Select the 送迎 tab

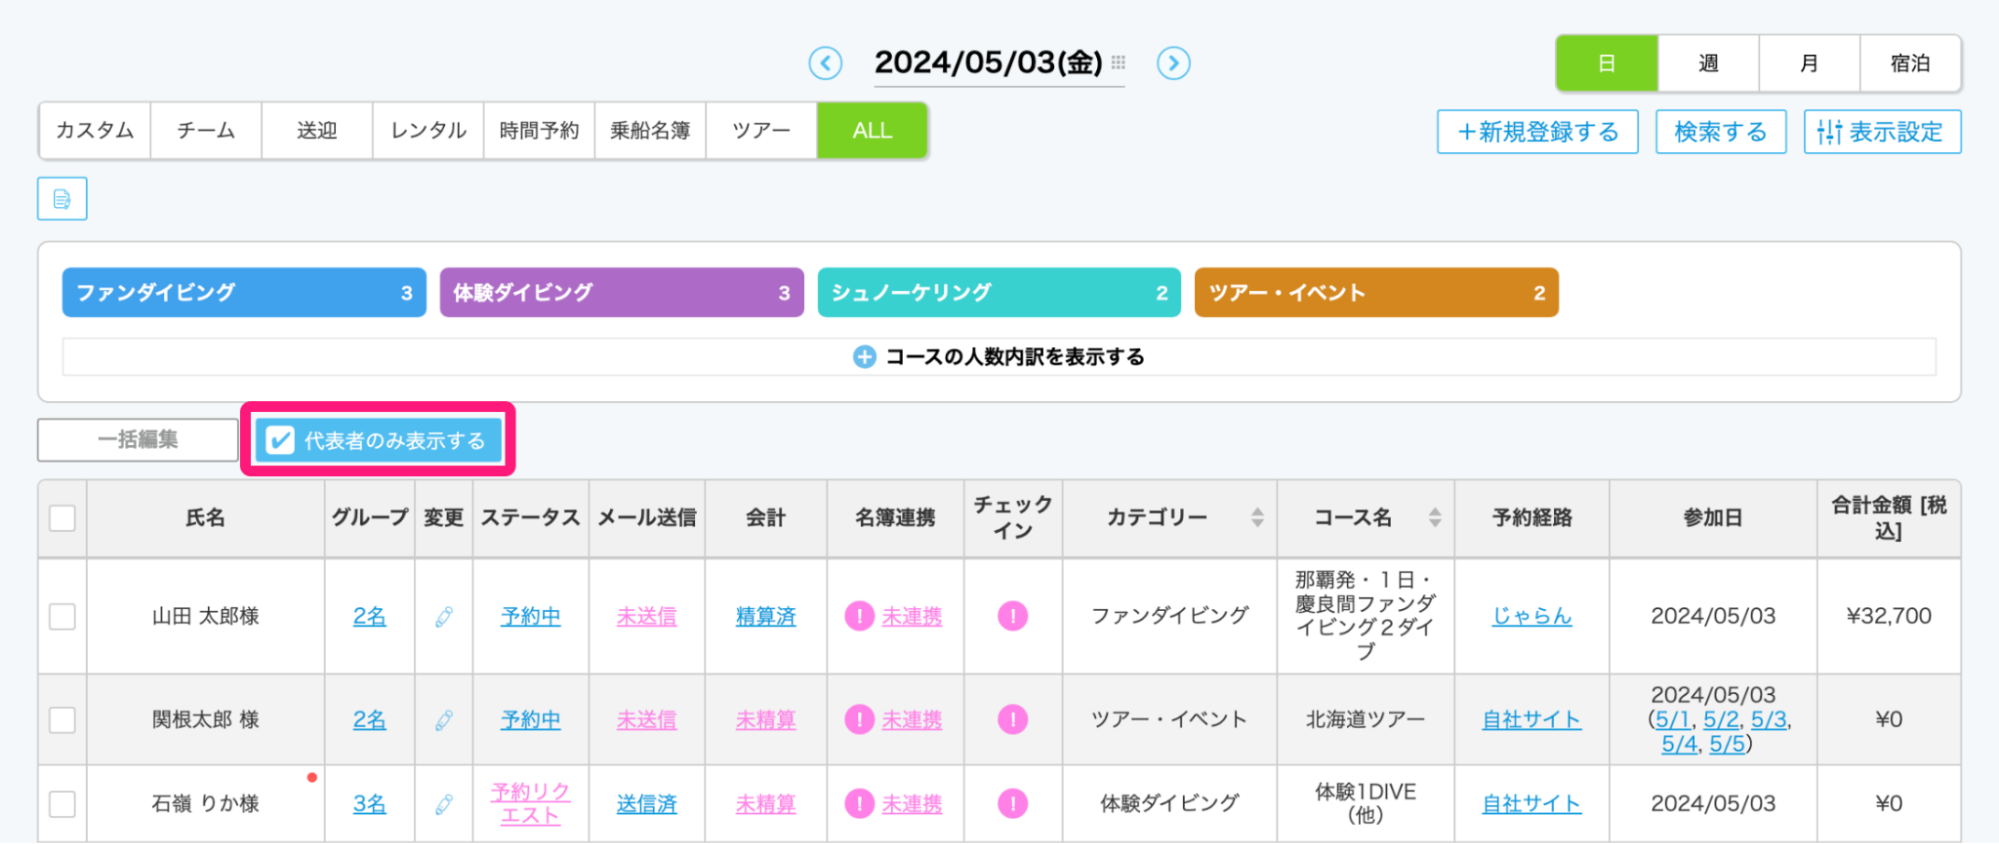click(317, 131)
